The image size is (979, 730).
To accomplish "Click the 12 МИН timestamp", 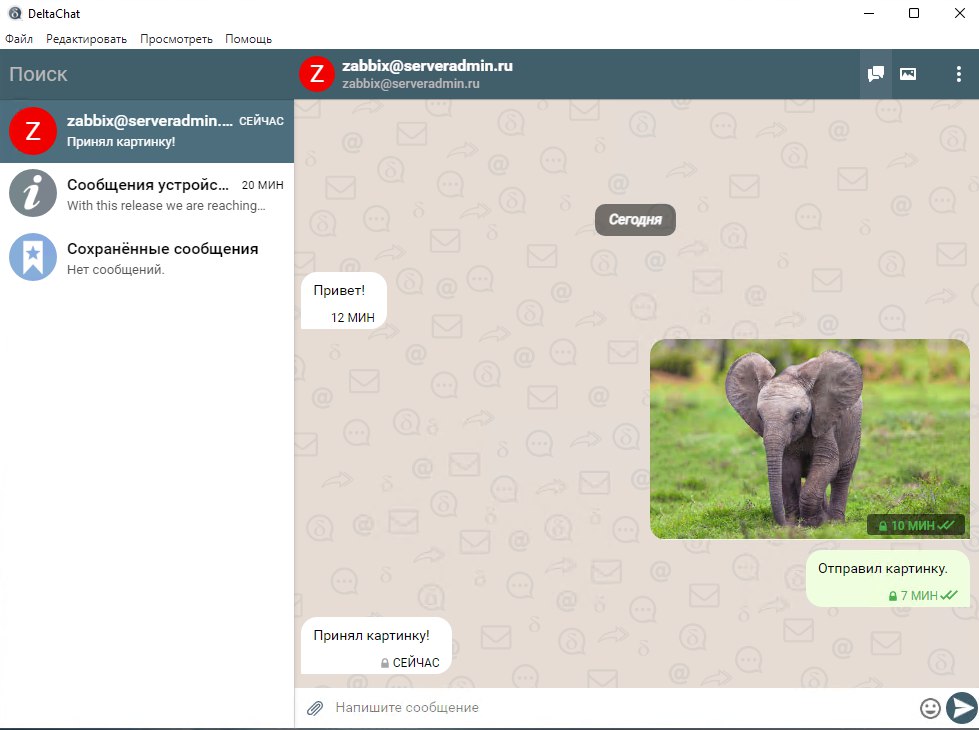I will pyautogui.click(x=353, y=318).
